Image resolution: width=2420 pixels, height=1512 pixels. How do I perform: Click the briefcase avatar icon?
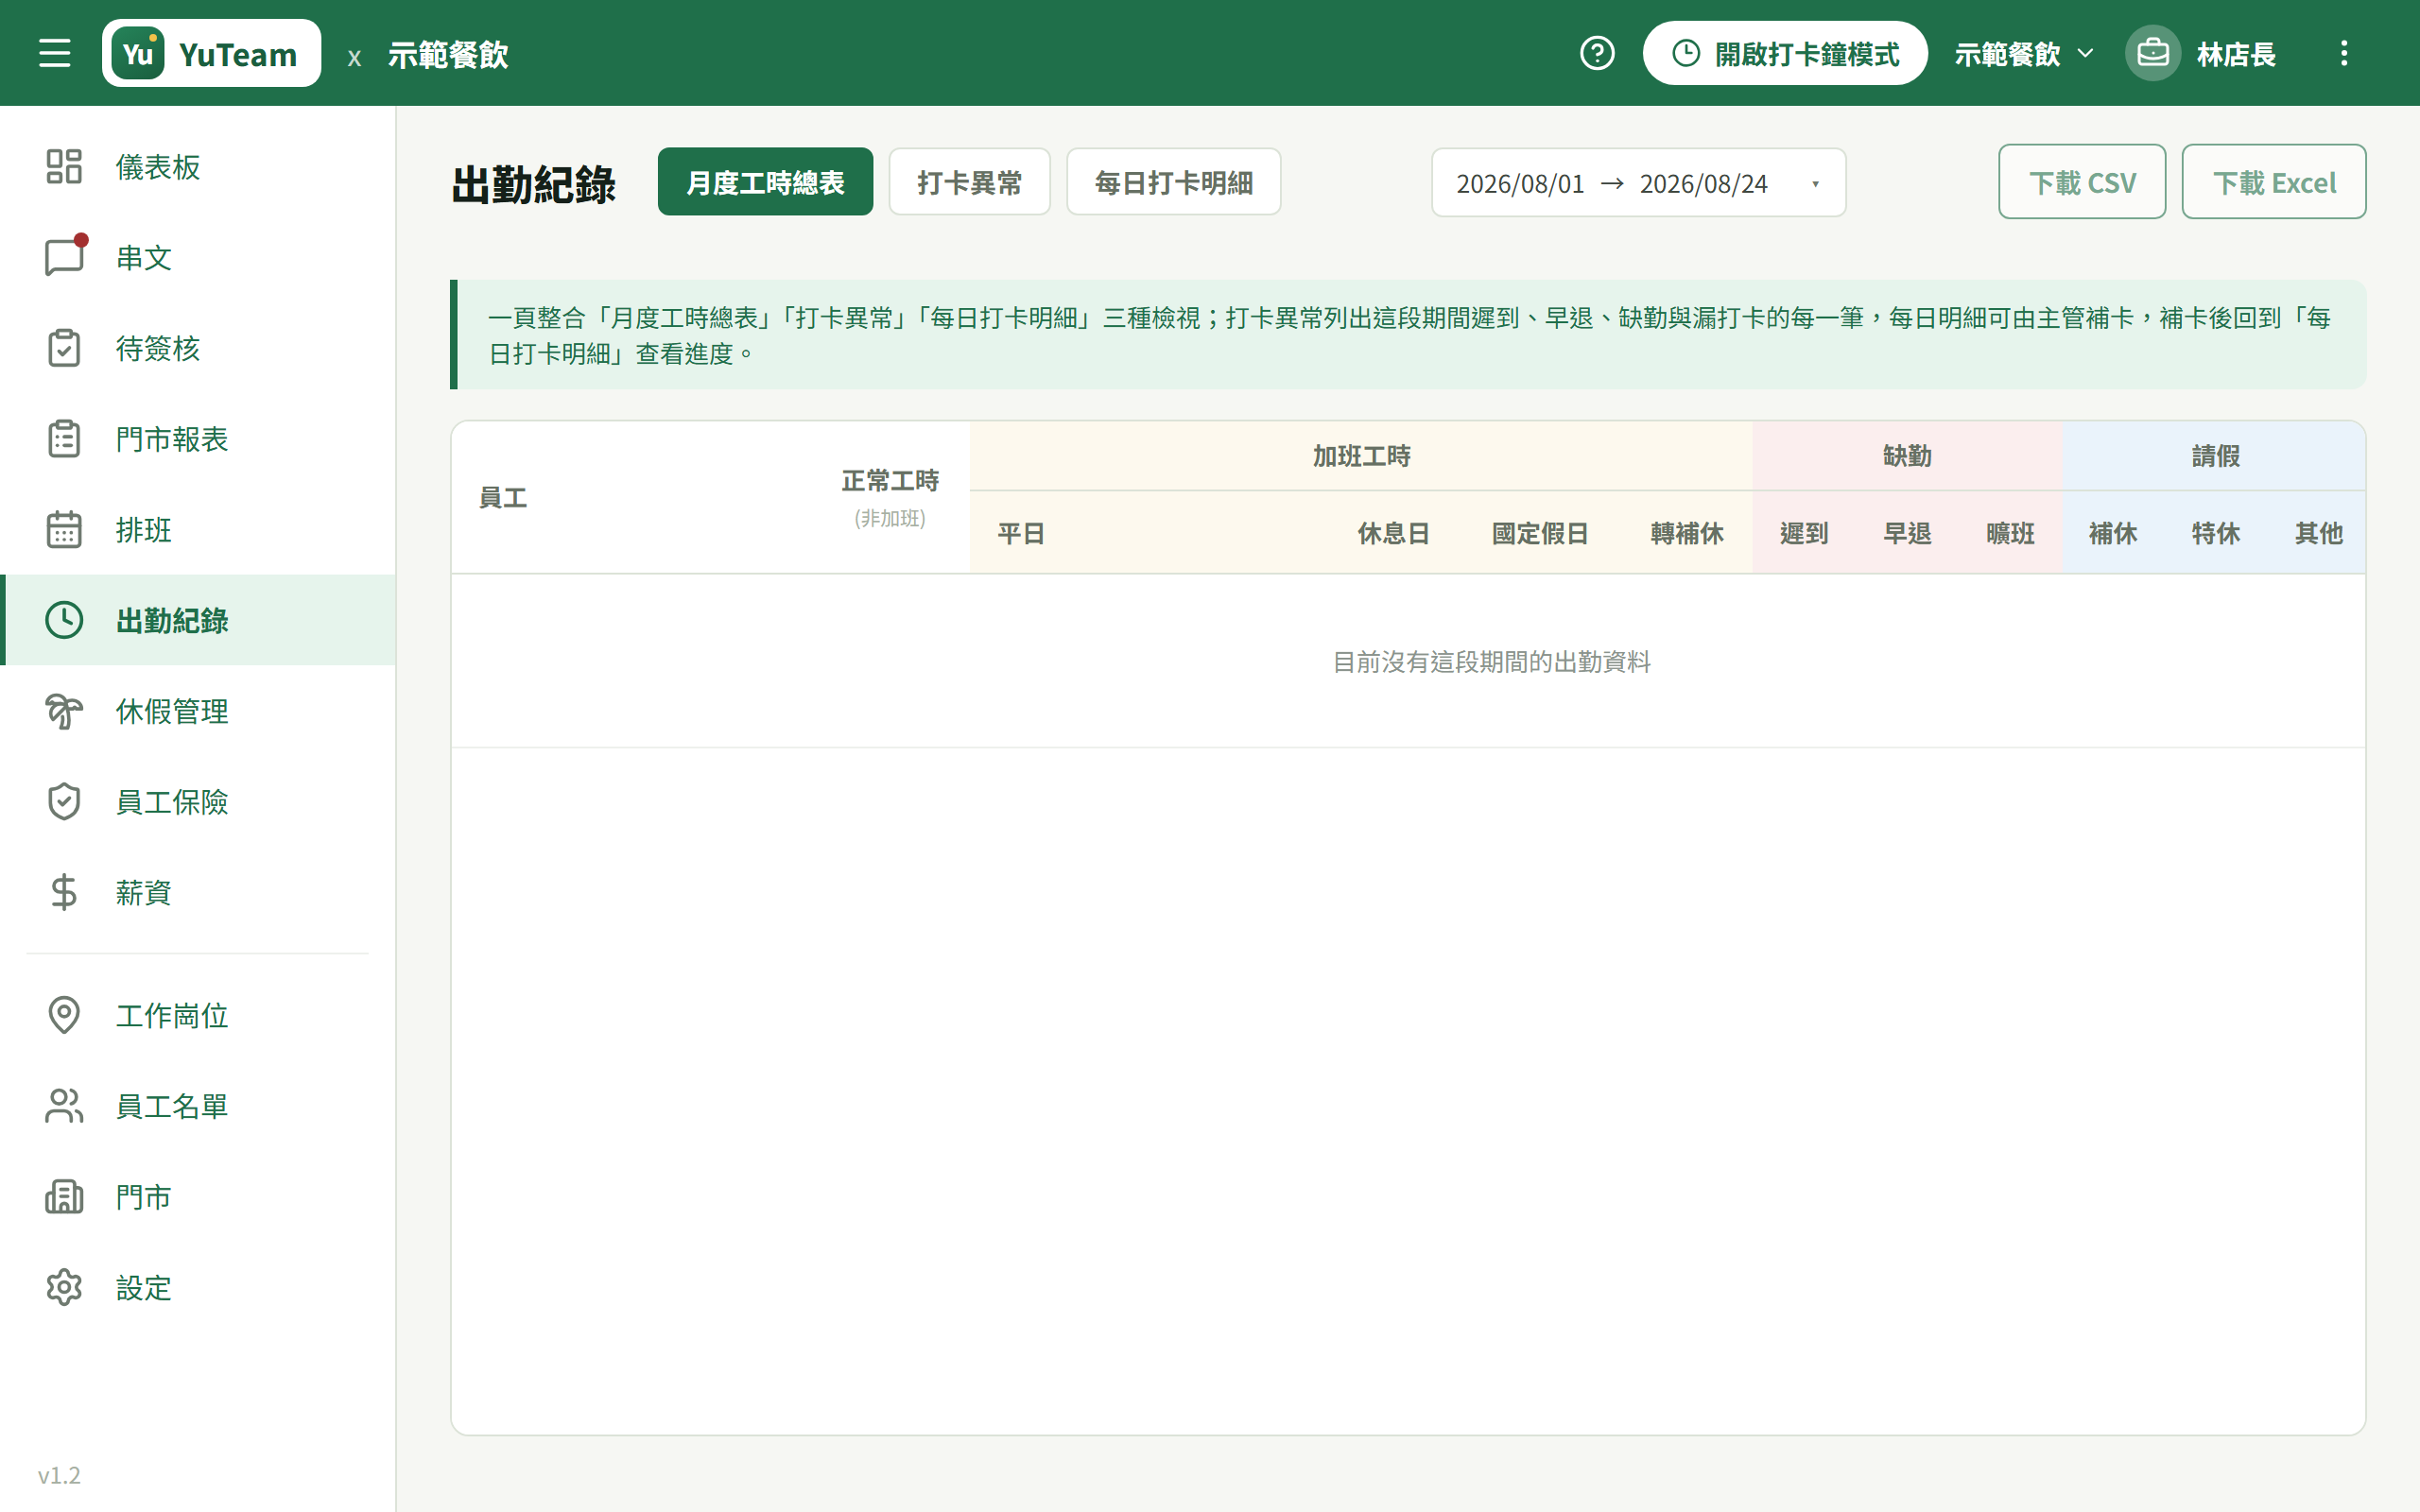[x=2152, y=53]
